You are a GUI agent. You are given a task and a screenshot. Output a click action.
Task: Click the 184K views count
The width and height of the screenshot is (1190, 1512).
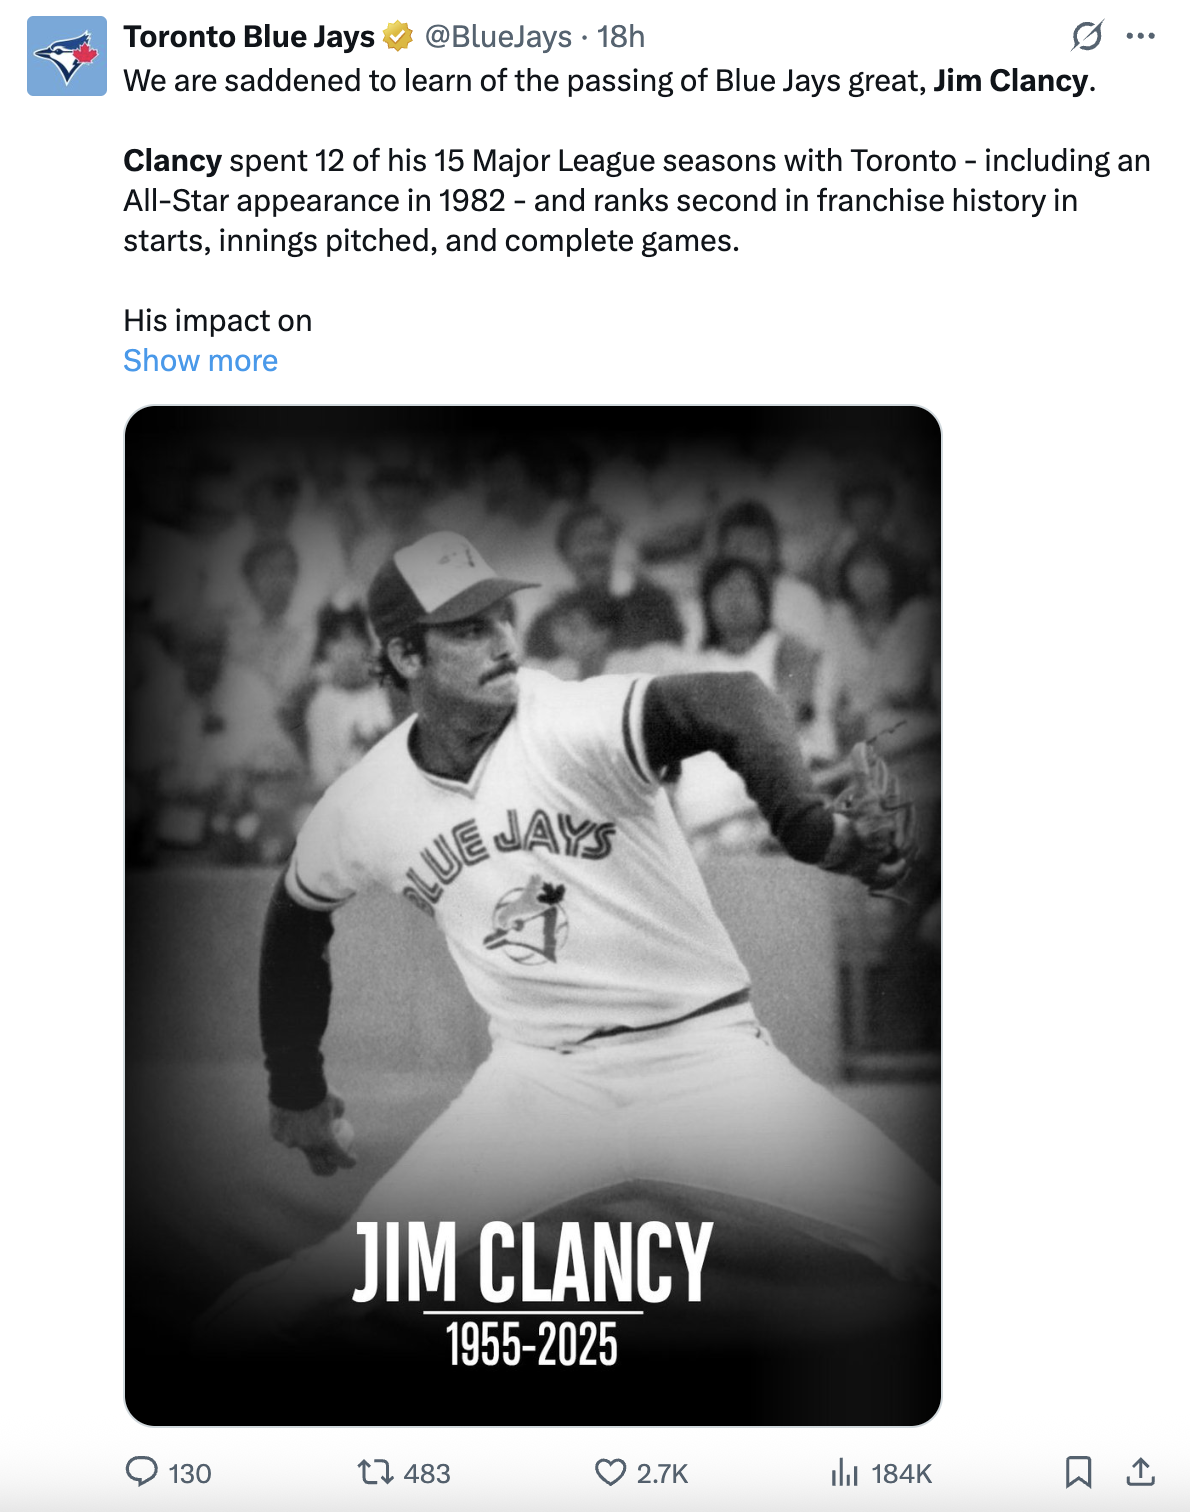coord(902,1474)
